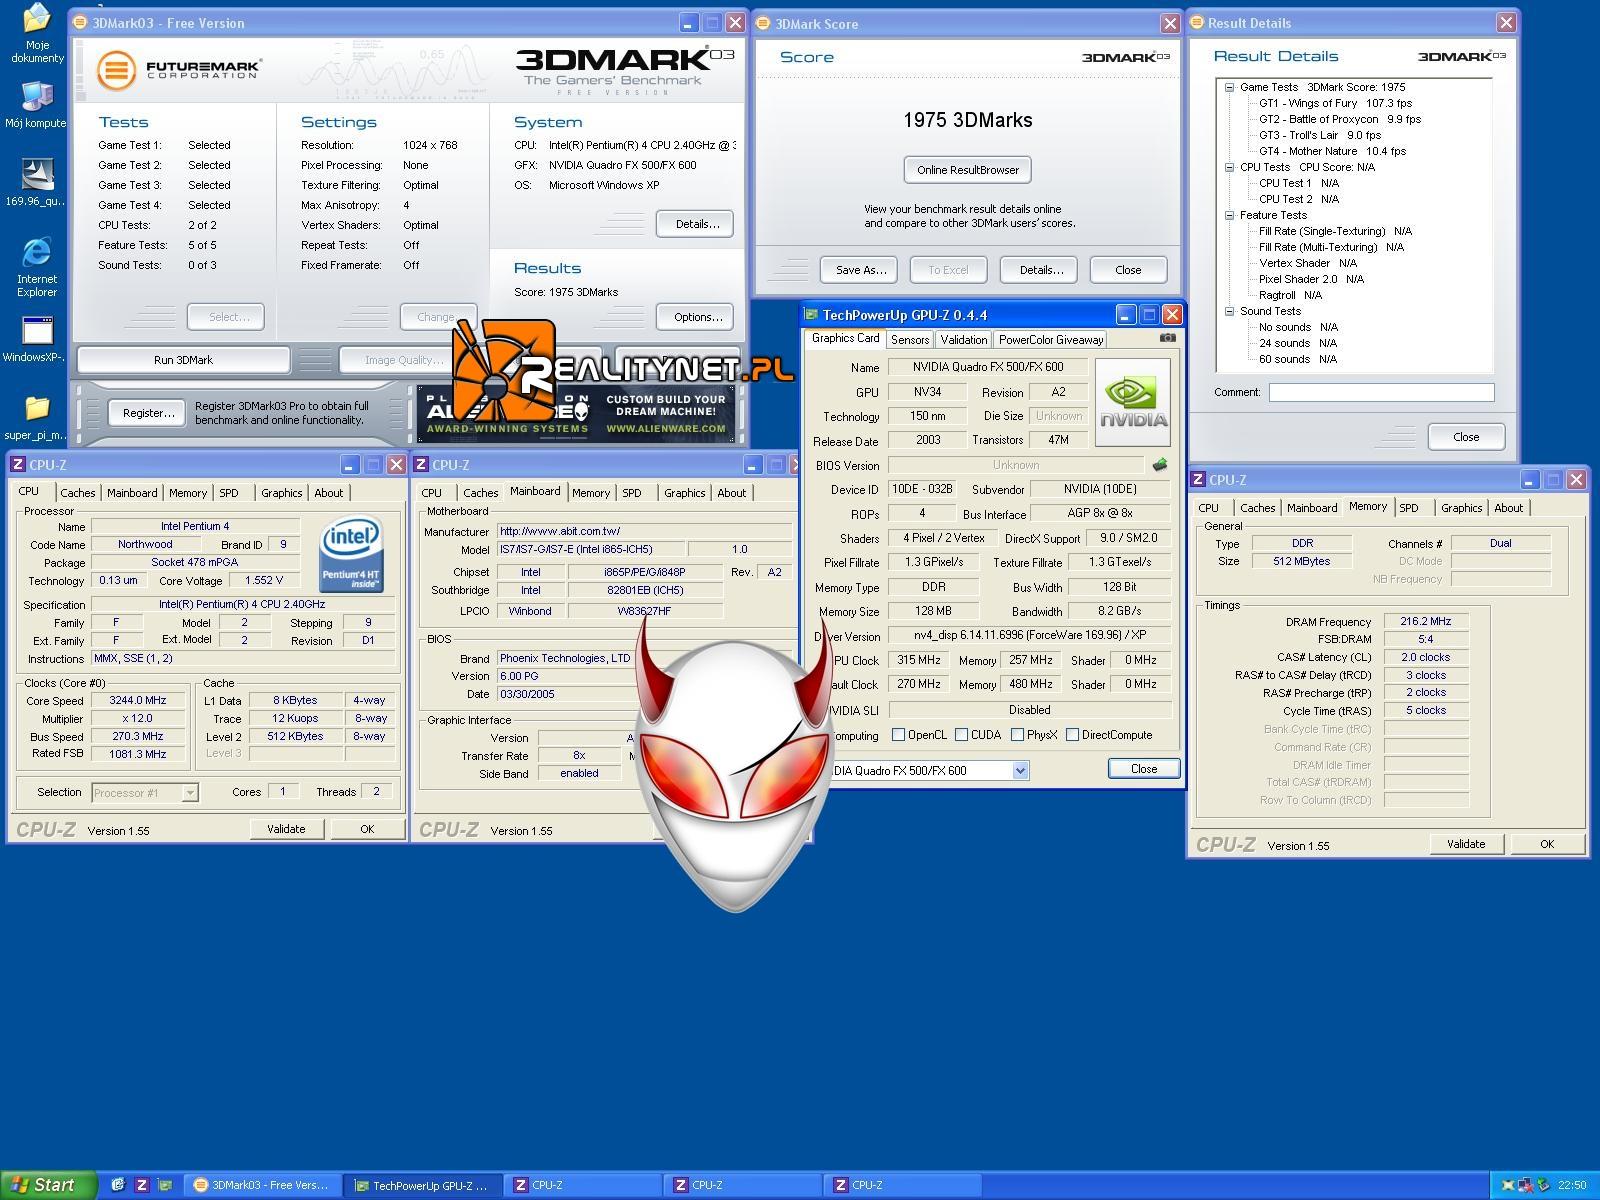This screenshot has height=1200, width=1600.
Task: Collapse the Feature Tests tree node
Action: coord(1230,215)
